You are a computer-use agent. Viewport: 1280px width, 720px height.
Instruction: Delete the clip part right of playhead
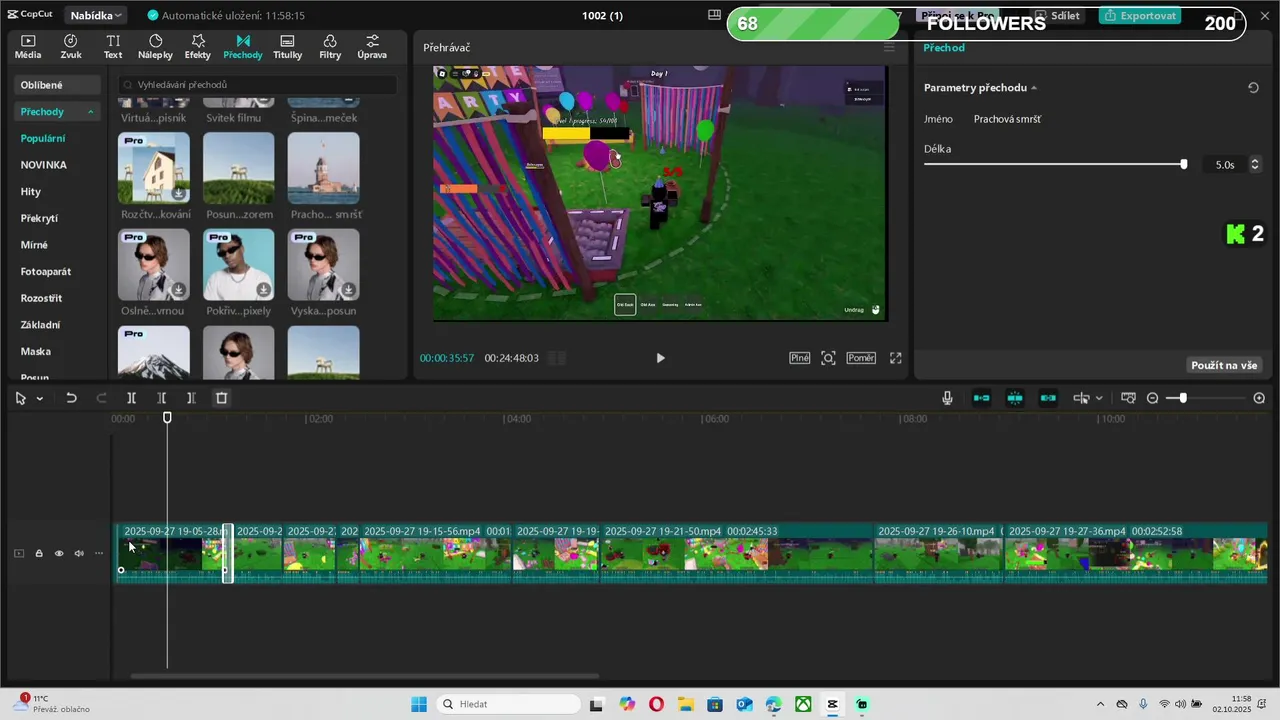(191, 398)
